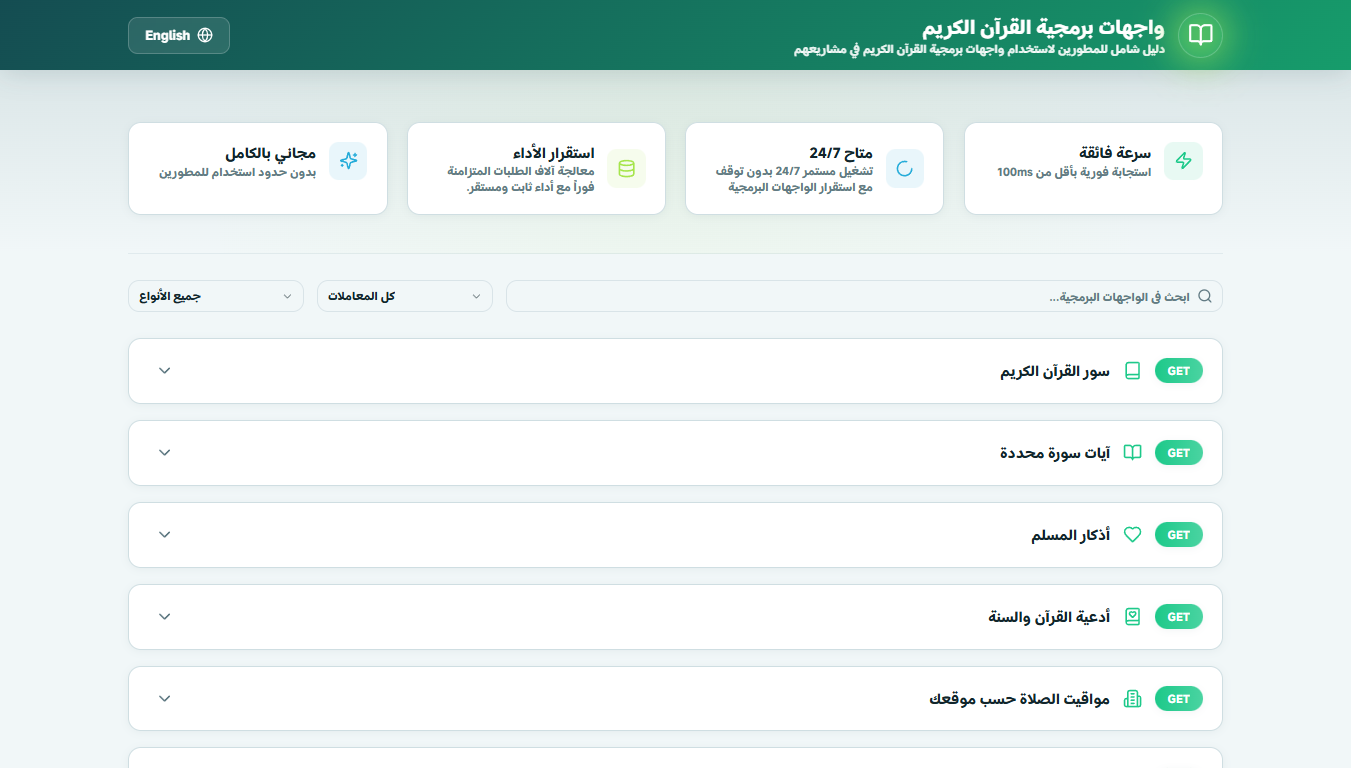Click the database icon on استقرار الأداء card

[x=627, y=168]
